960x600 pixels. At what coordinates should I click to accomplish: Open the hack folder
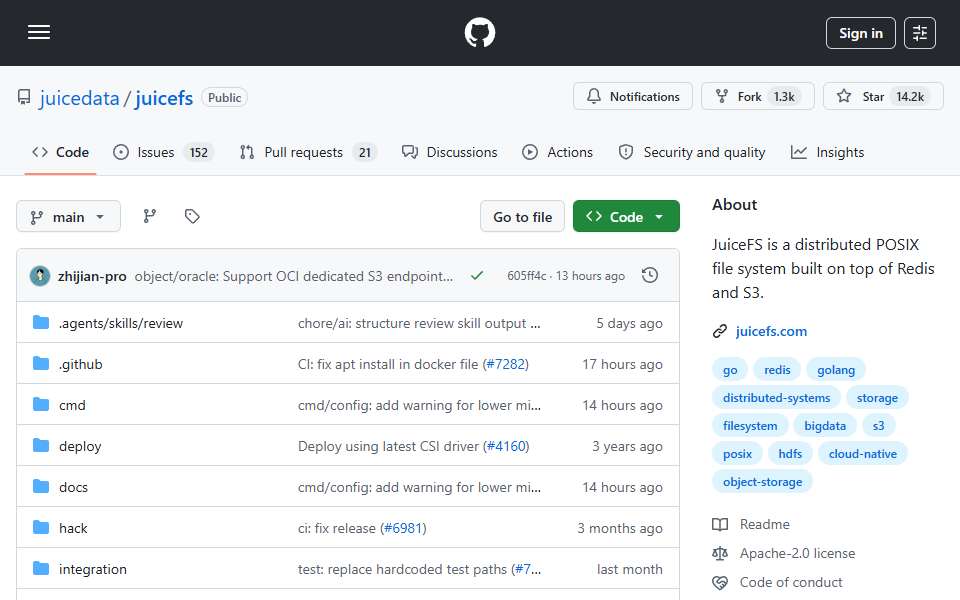(x=73, y=528)
